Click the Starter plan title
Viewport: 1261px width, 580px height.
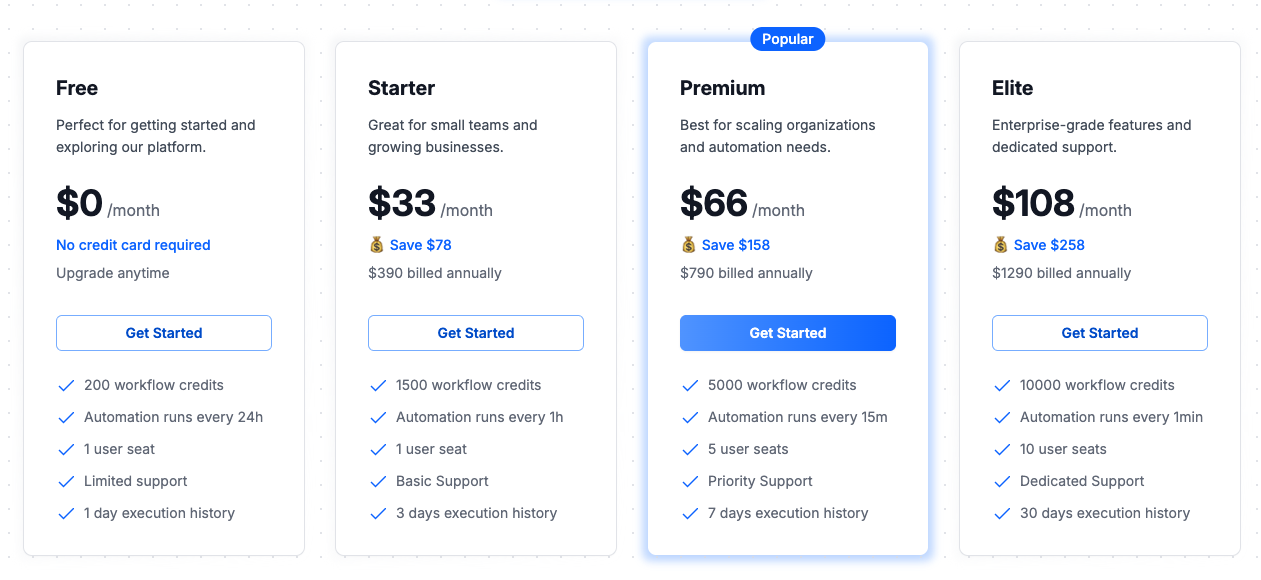401,88
